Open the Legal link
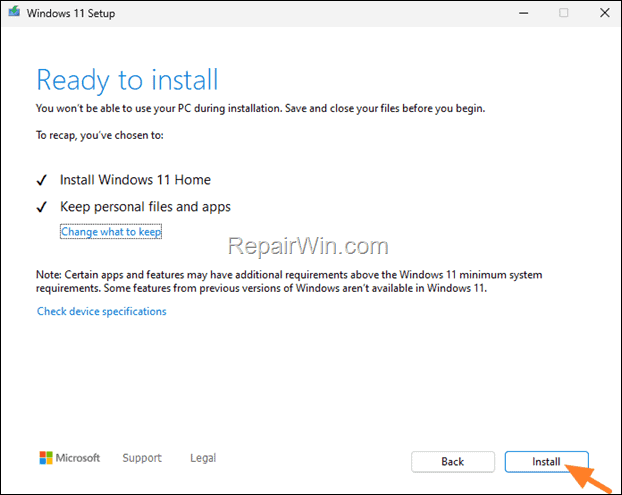Image resolution: width=622 pixels, height=495 pixels. click(203, 458)
